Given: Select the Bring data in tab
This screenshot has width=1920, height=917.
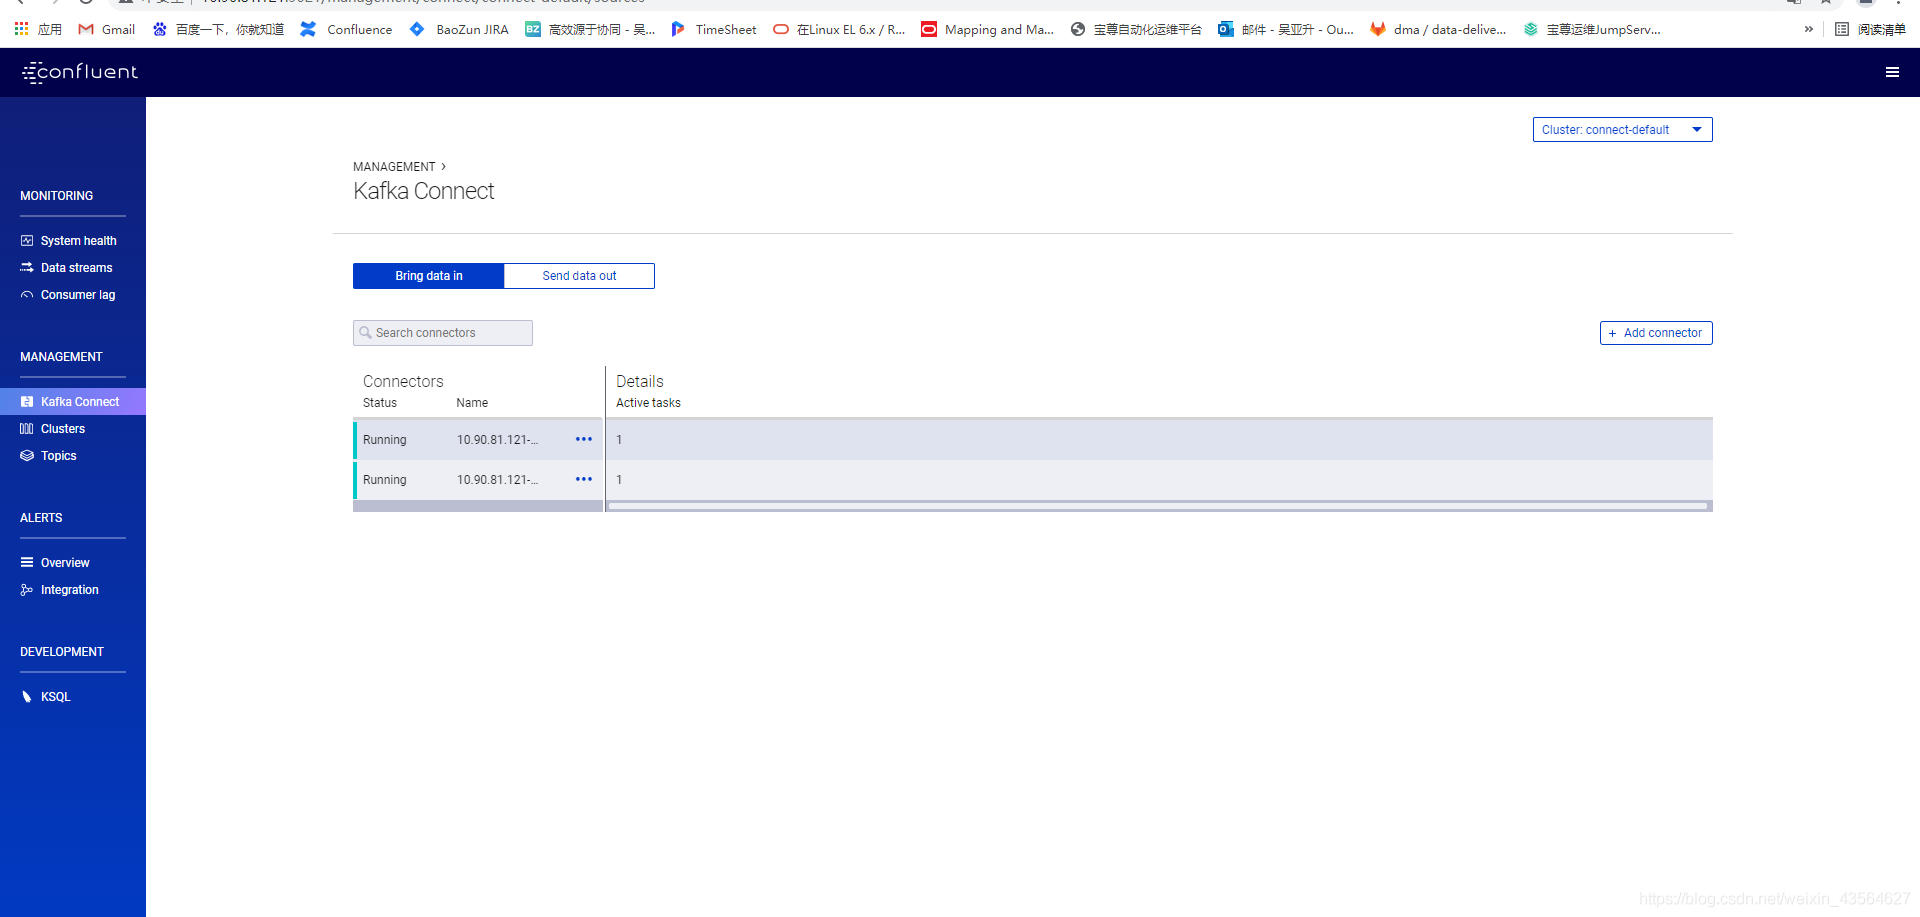Looking at the screenshot, I should tap(428, 275).
